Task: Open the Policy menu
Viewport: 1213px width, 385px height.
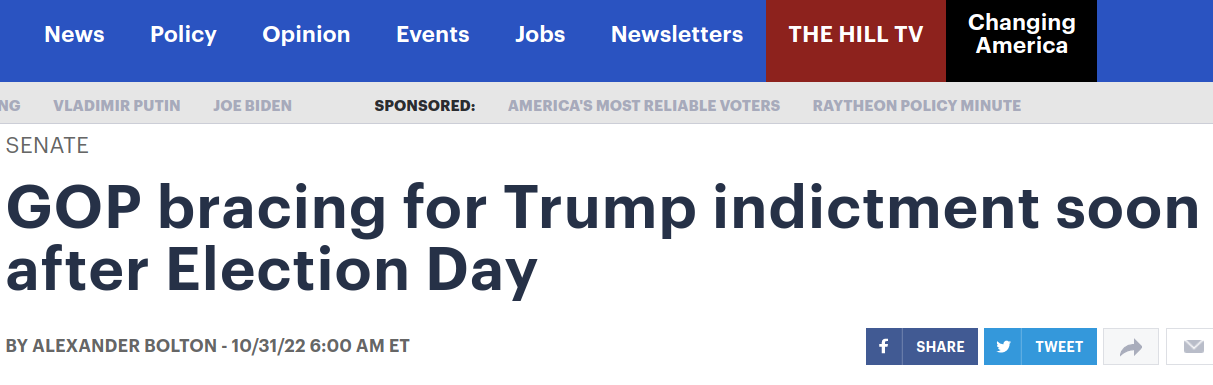Action: click(x=183, y=35)
